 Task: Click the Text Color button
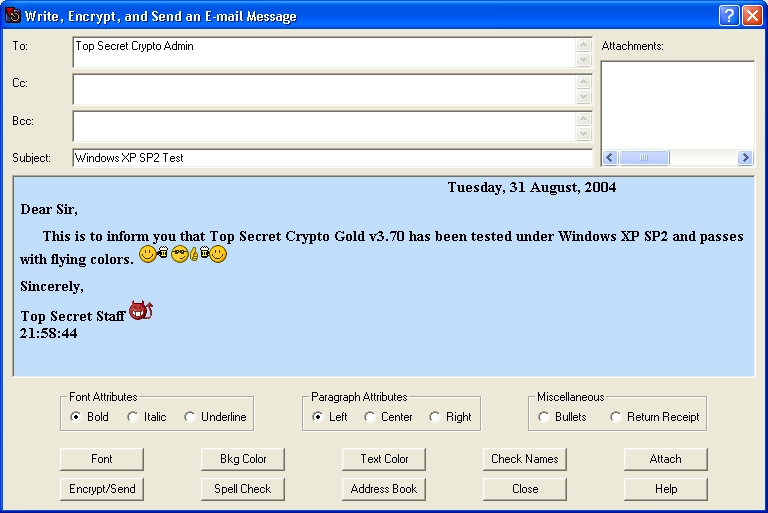(x=384, y=459)
